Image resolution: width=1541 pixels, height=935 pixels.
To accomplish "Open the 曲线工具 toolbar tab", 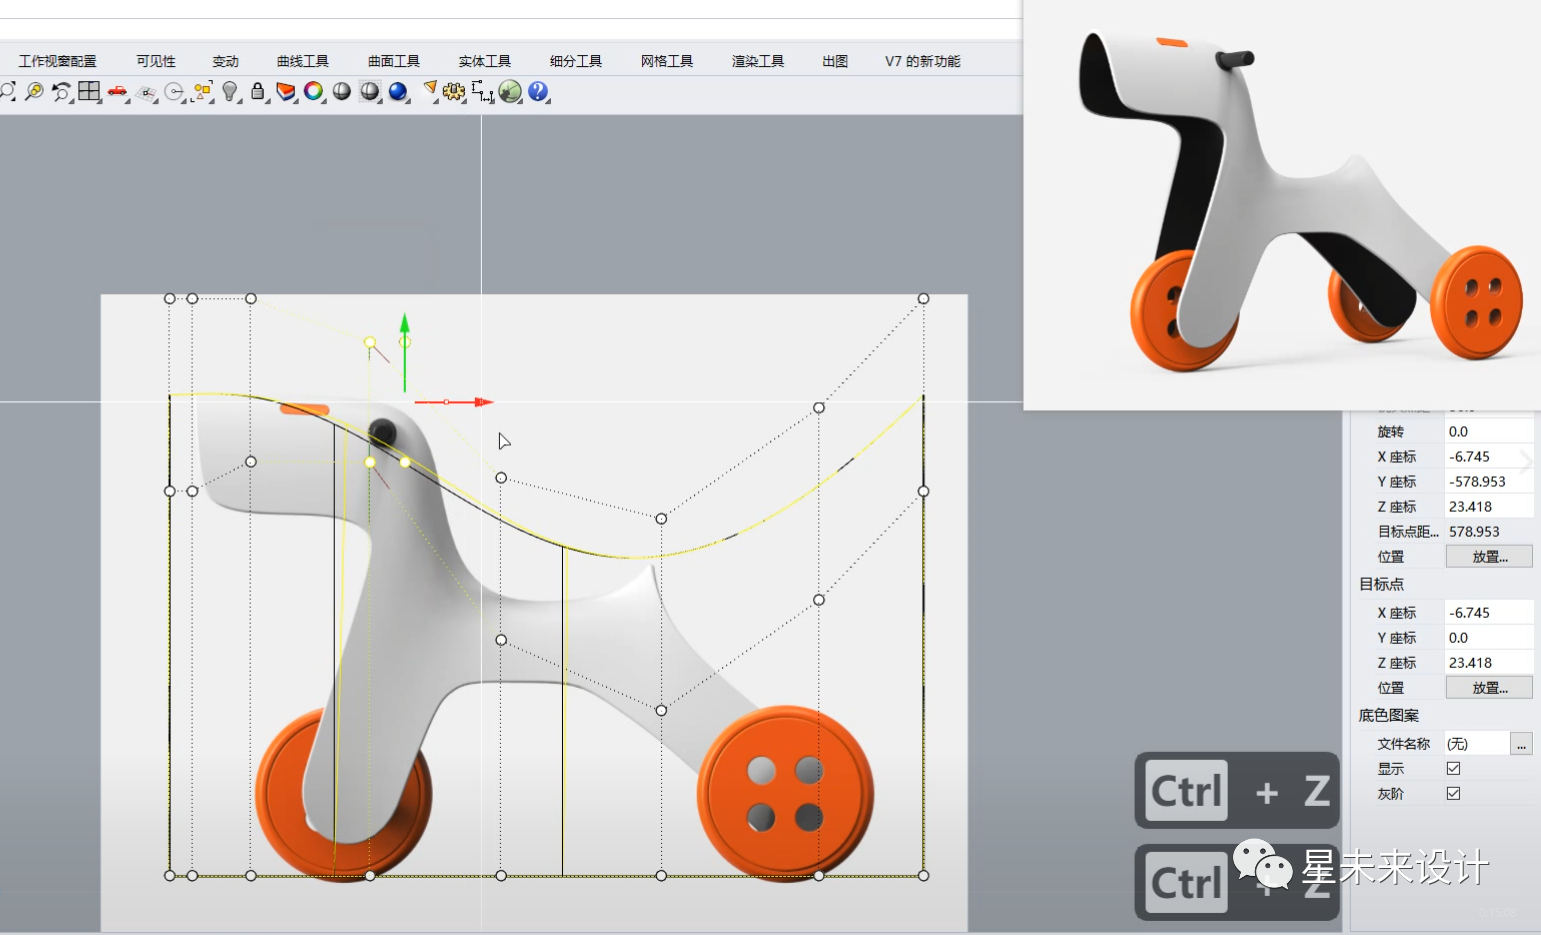I will pyautogui.click(x=303, y=61).
